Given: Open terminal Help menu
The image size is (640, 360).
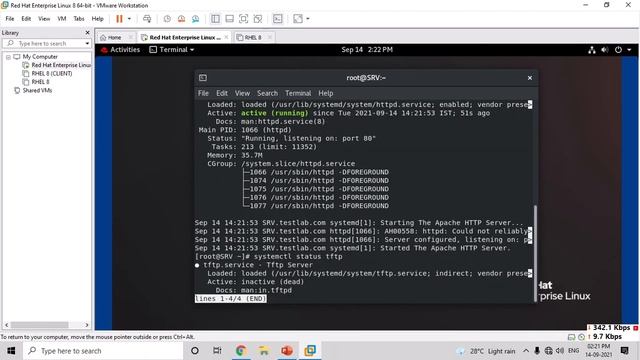Looking at the screenshot, I should point(326,93).
